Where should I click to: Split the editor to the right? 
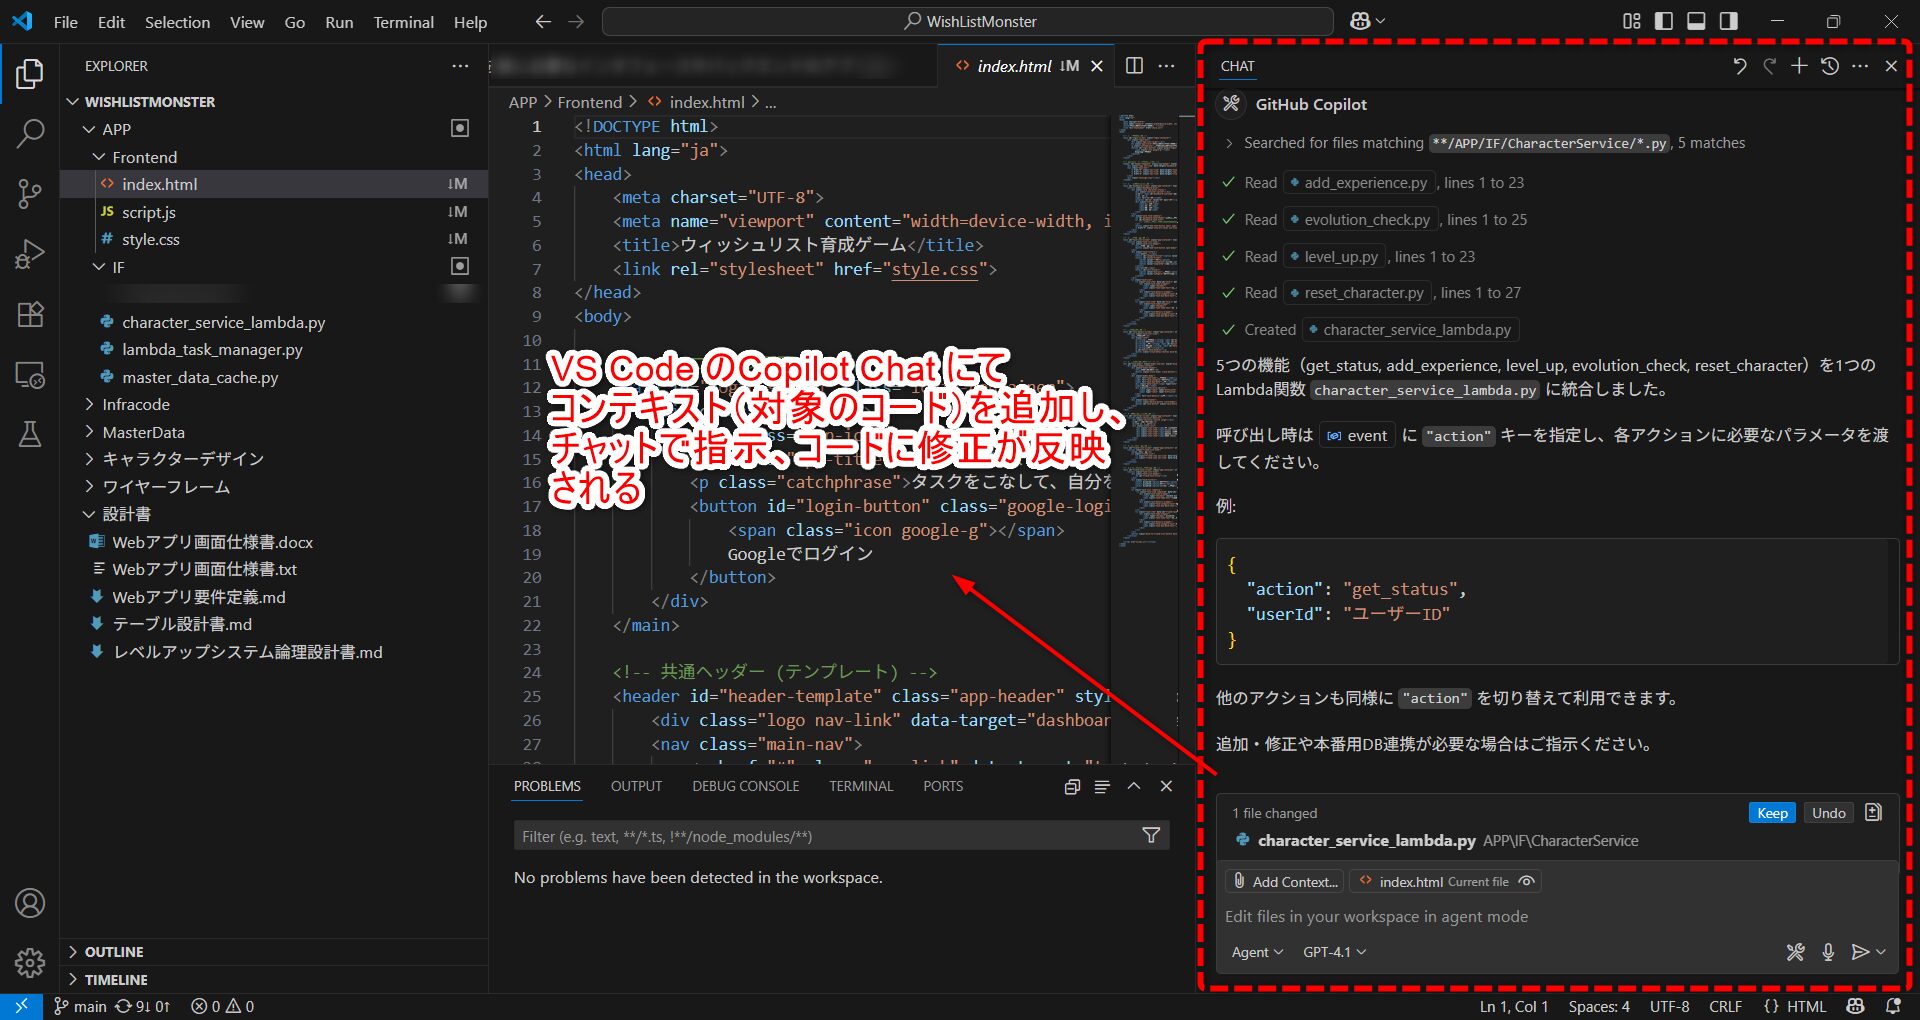point(1134,65)
